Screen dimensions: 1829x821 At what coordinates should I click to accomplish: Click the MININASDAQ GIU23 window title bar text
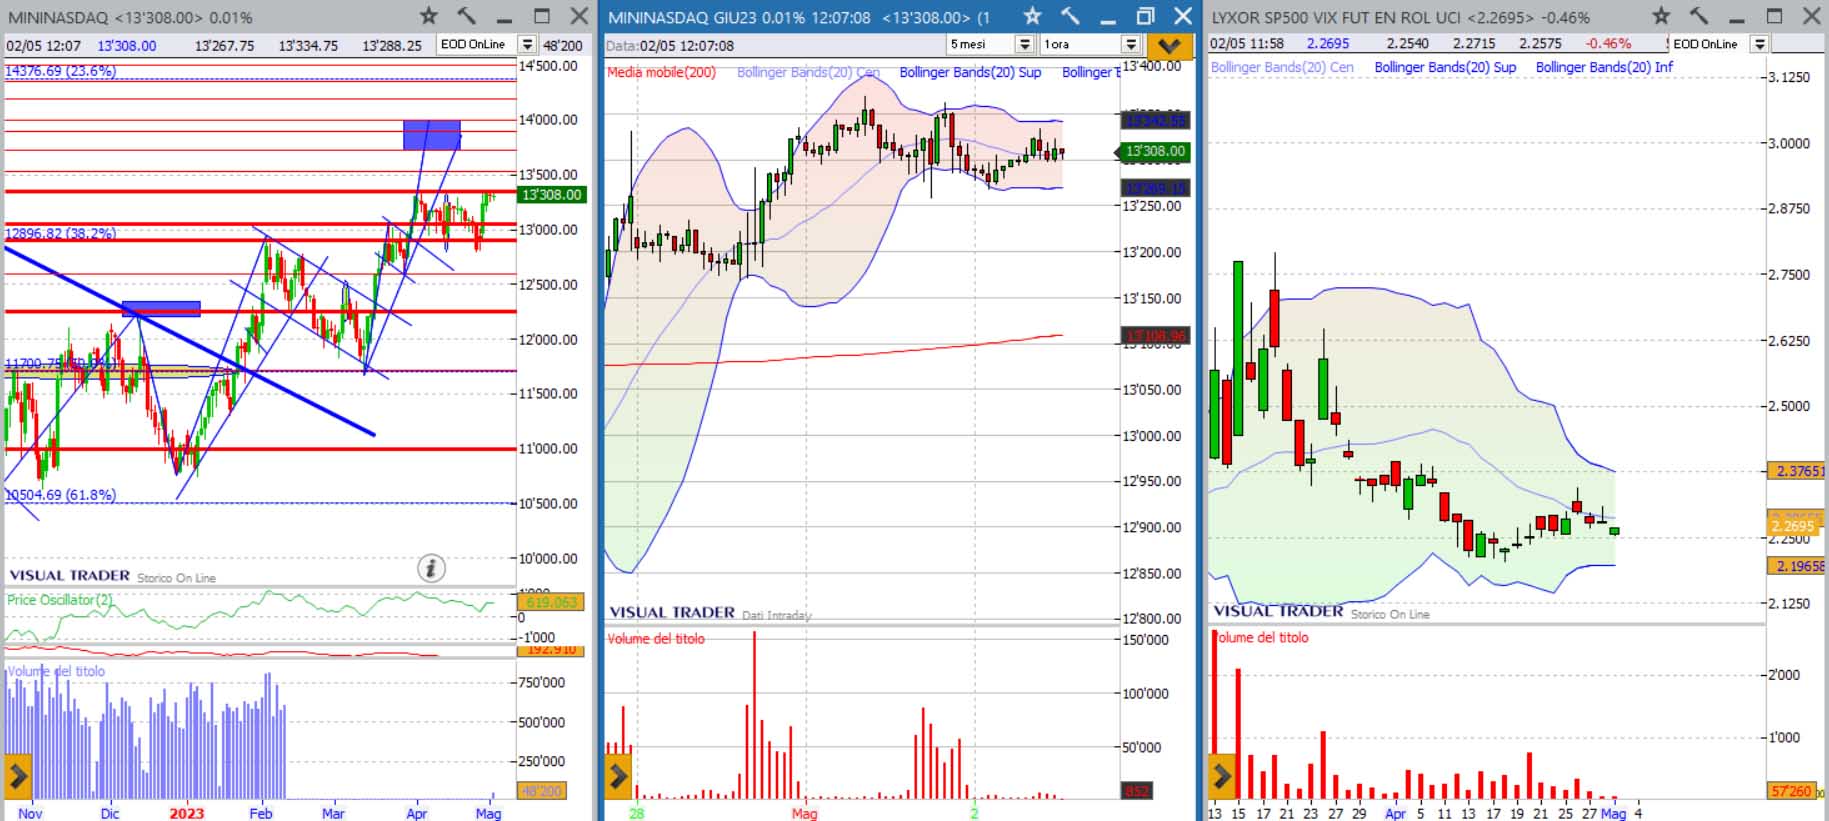tap(798, 17)
